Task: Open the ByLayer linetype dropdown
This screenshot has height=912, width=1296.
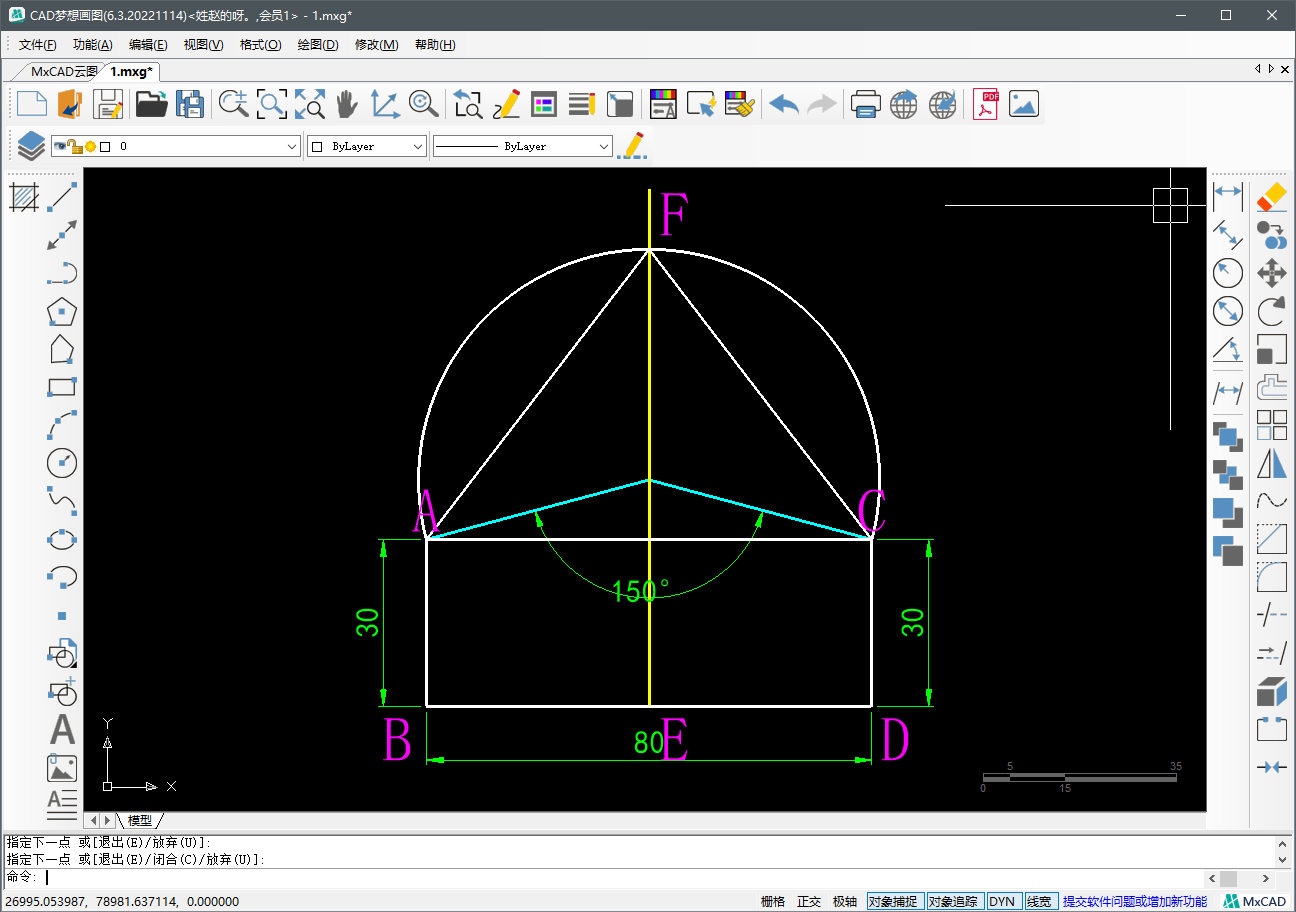Action: click(522, 146)
